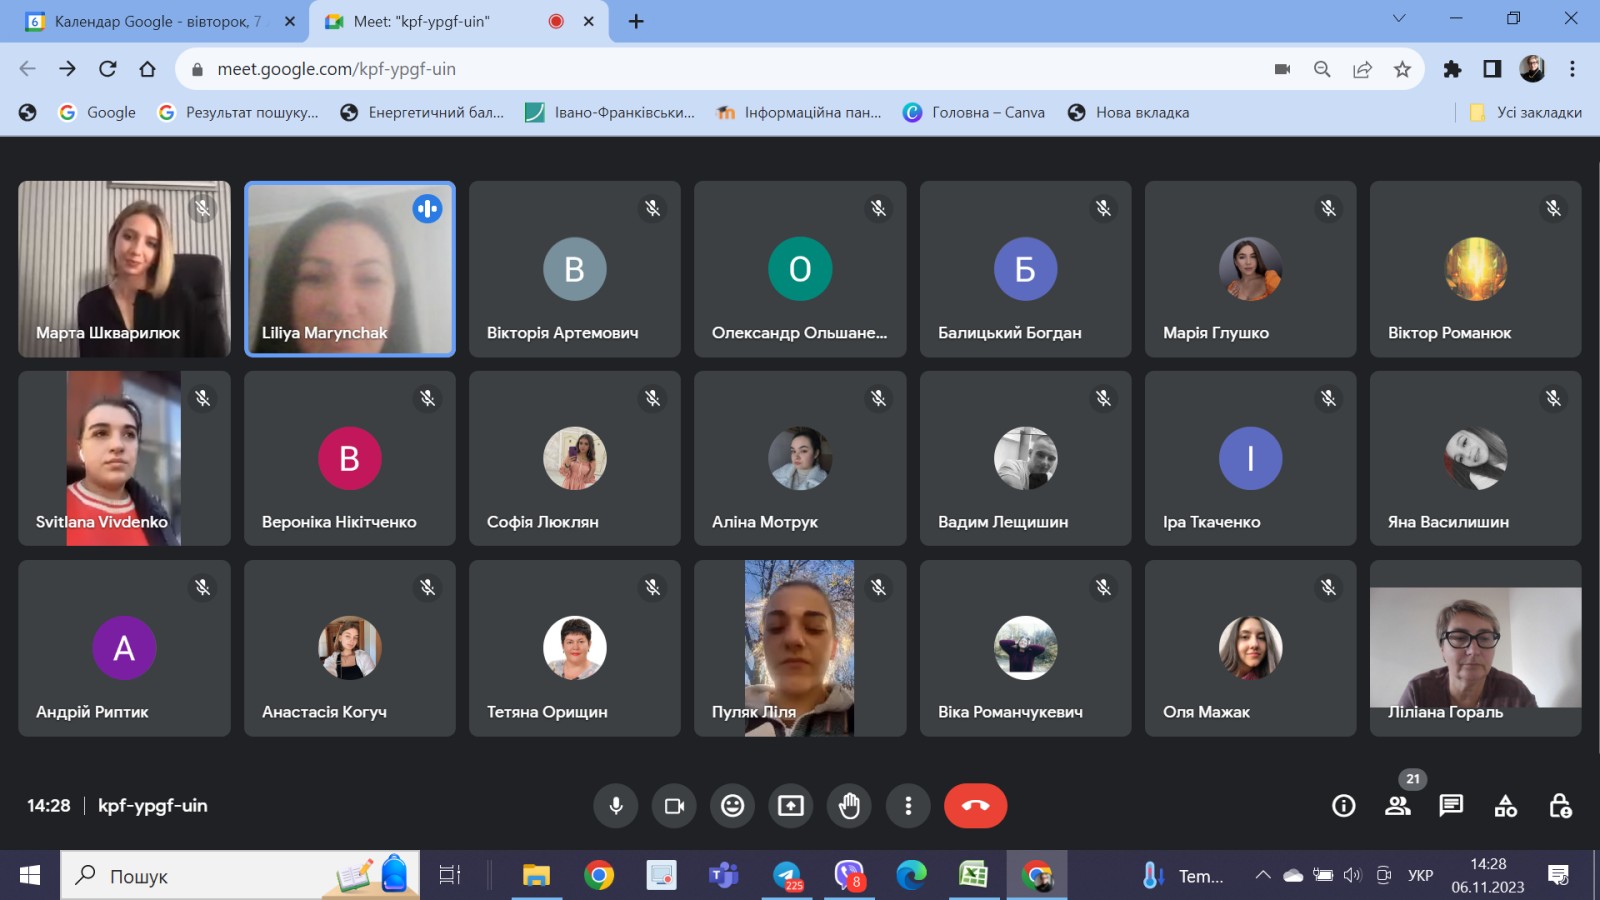Viewport: 1600px width, 900px height.
Task: Open the meeting details info icon
Action: click(x=1343, y=806)
